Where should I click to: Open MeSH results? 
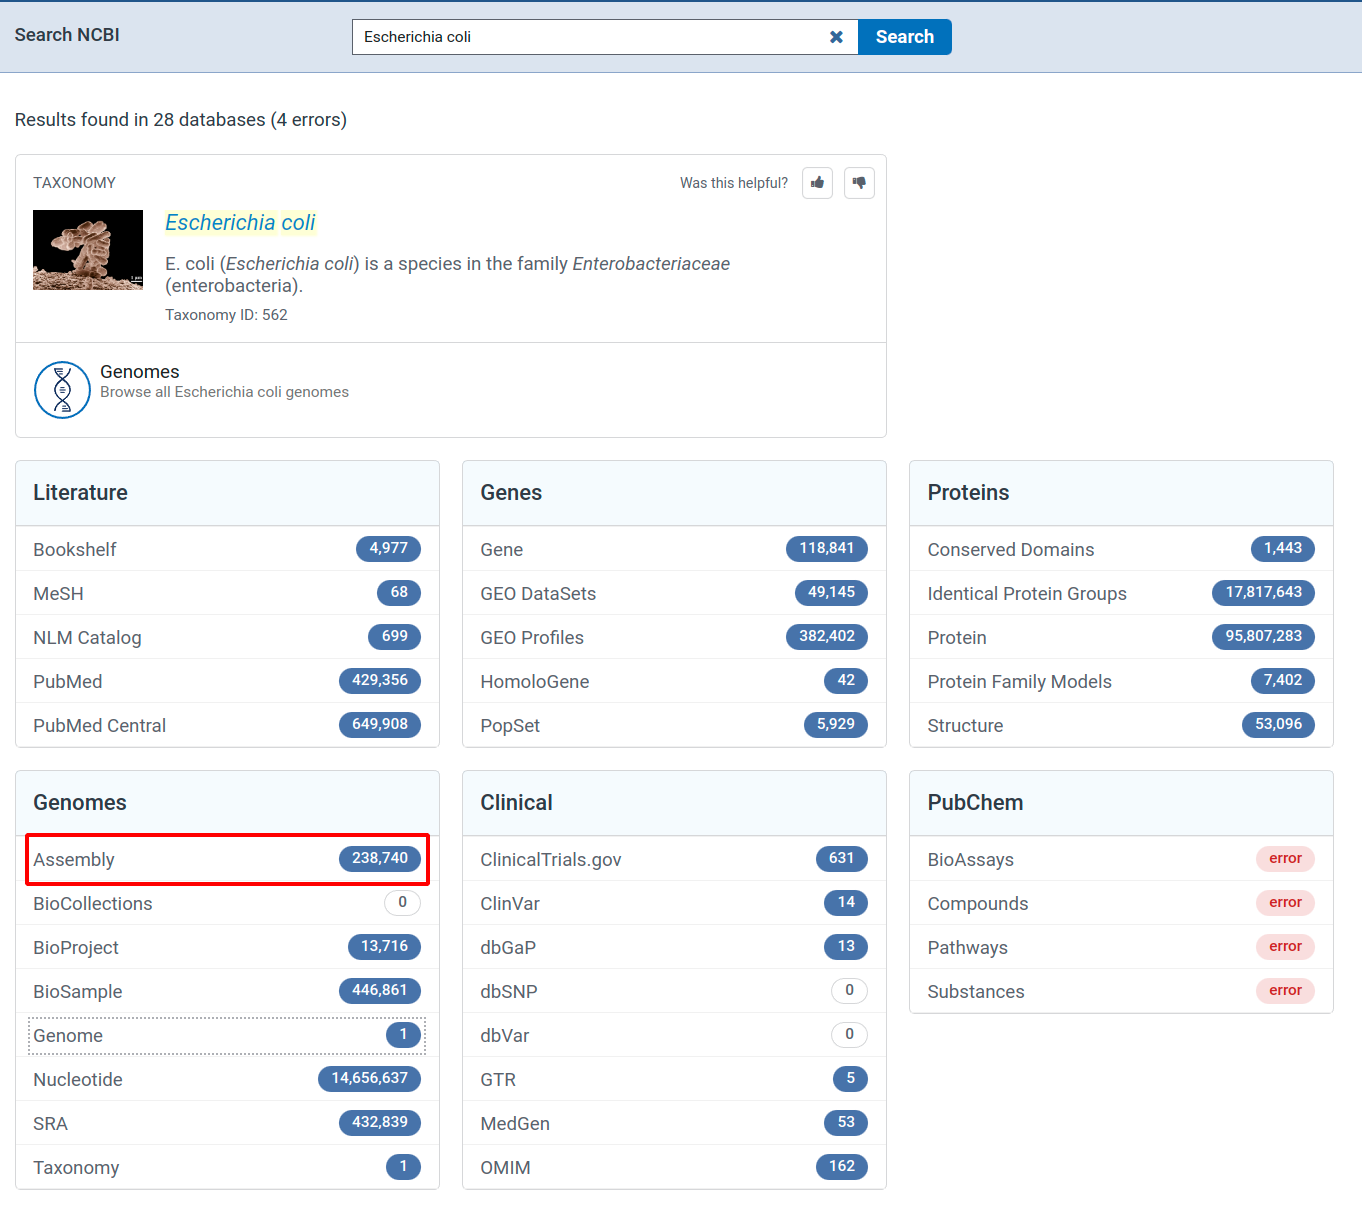(x=227, y=593)
